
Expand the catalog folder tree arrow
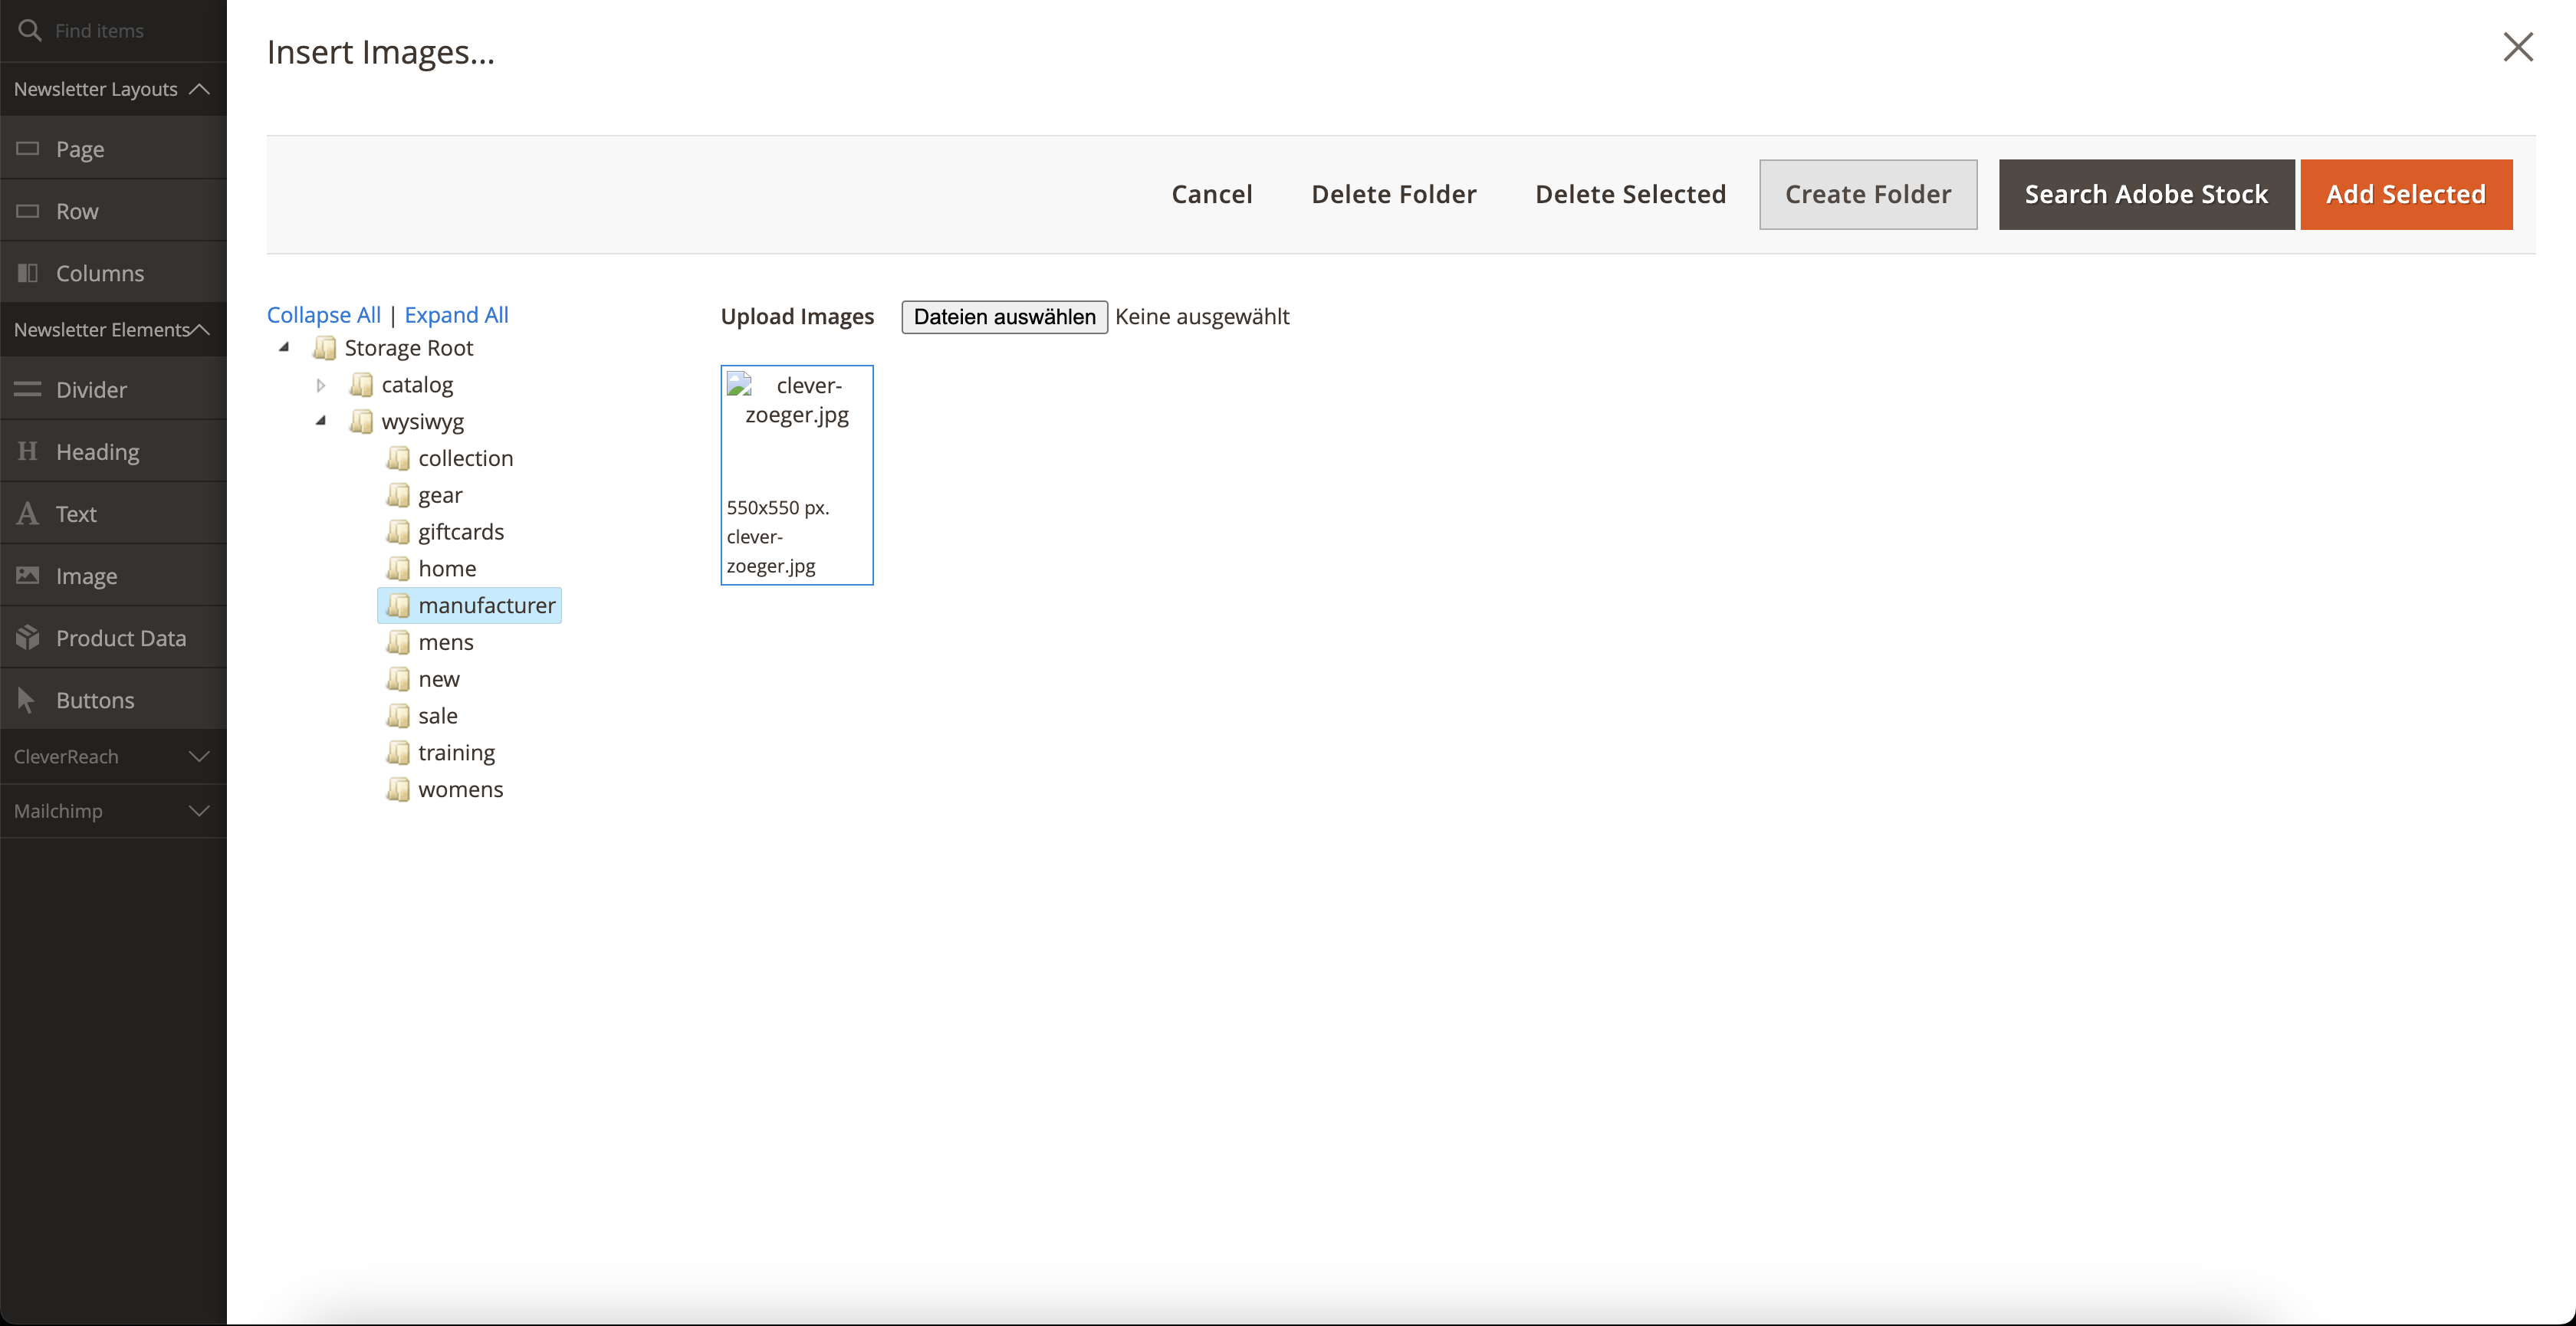(x=321, y=385)
